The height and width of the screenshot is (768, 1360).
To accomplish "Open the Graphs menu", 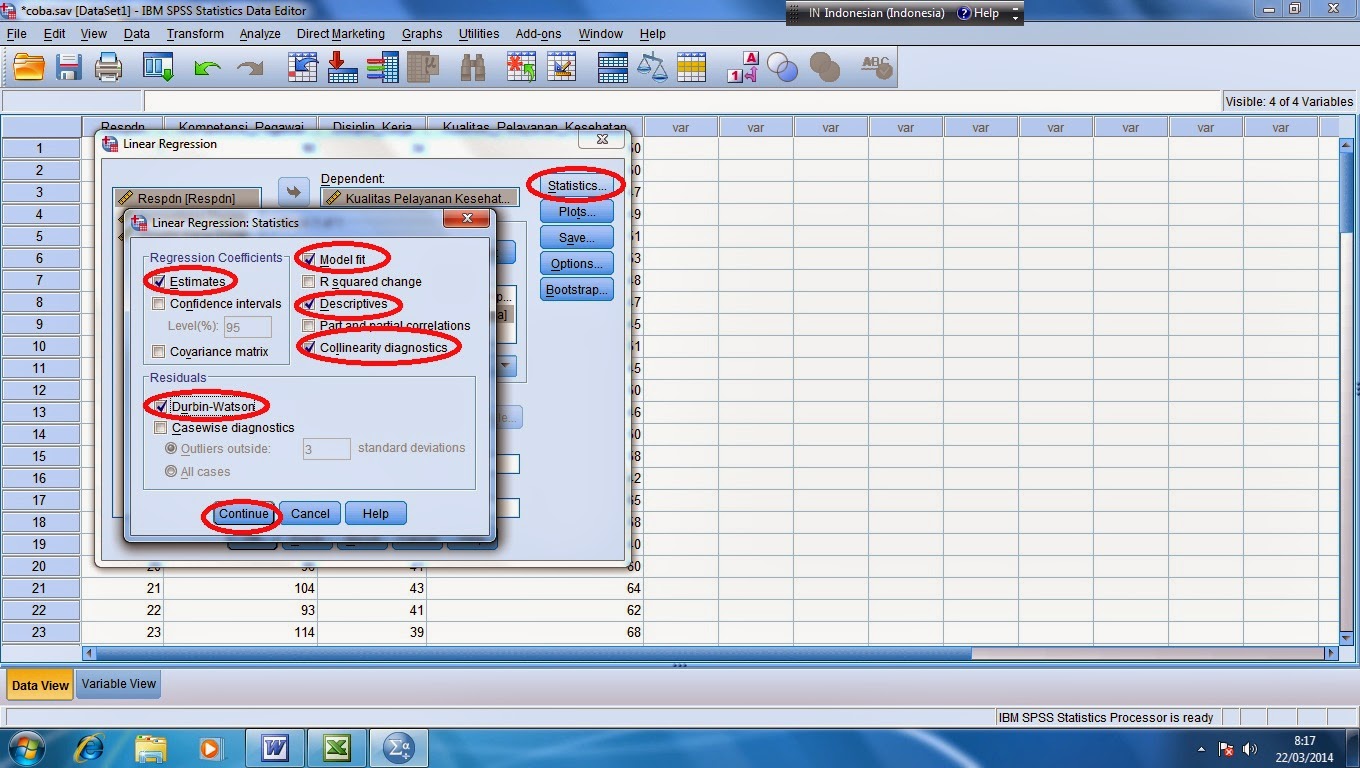I will pos(422,34).
